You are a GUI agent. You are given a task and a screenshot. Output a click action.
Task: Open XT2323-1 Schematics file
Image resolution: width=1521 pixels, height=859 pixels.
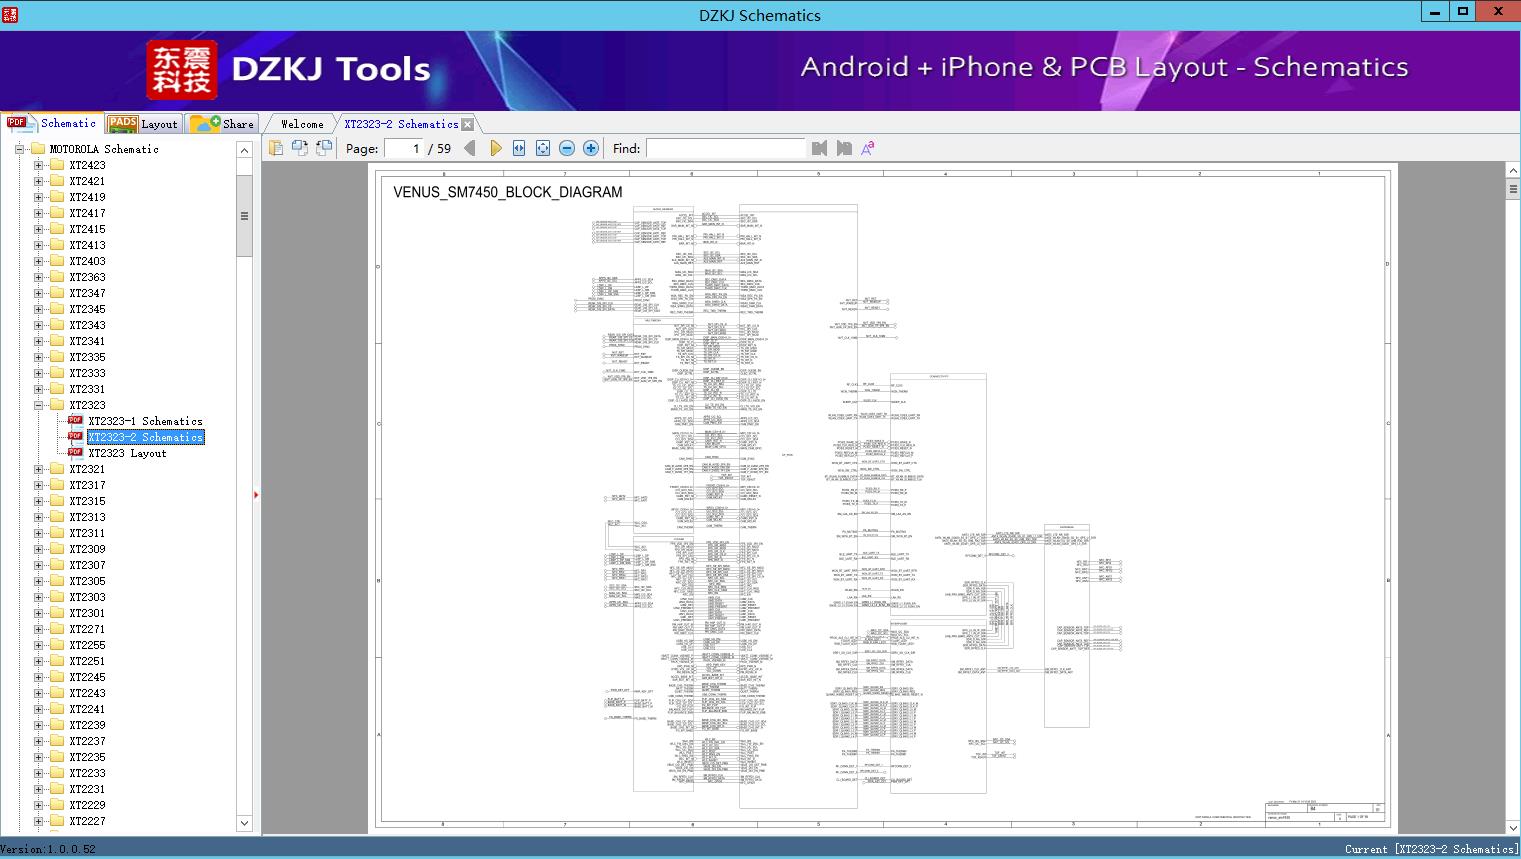click(x=144, y=421)
